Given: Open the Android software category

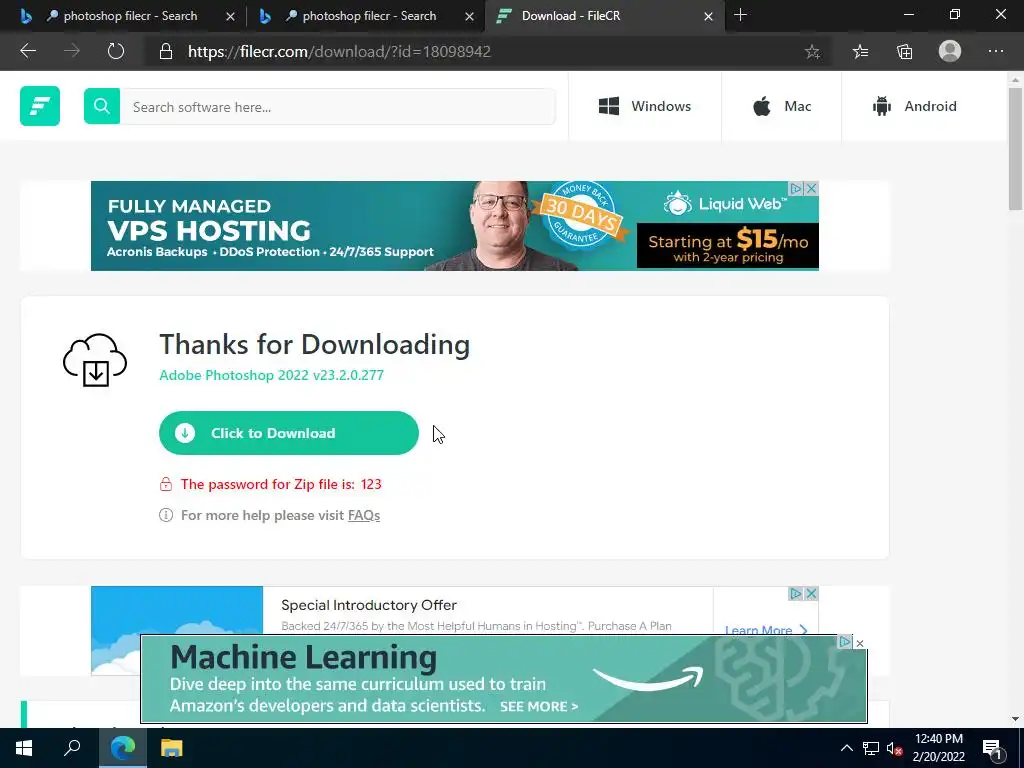Looking at the screenshot, I should [x=914, y=106].
